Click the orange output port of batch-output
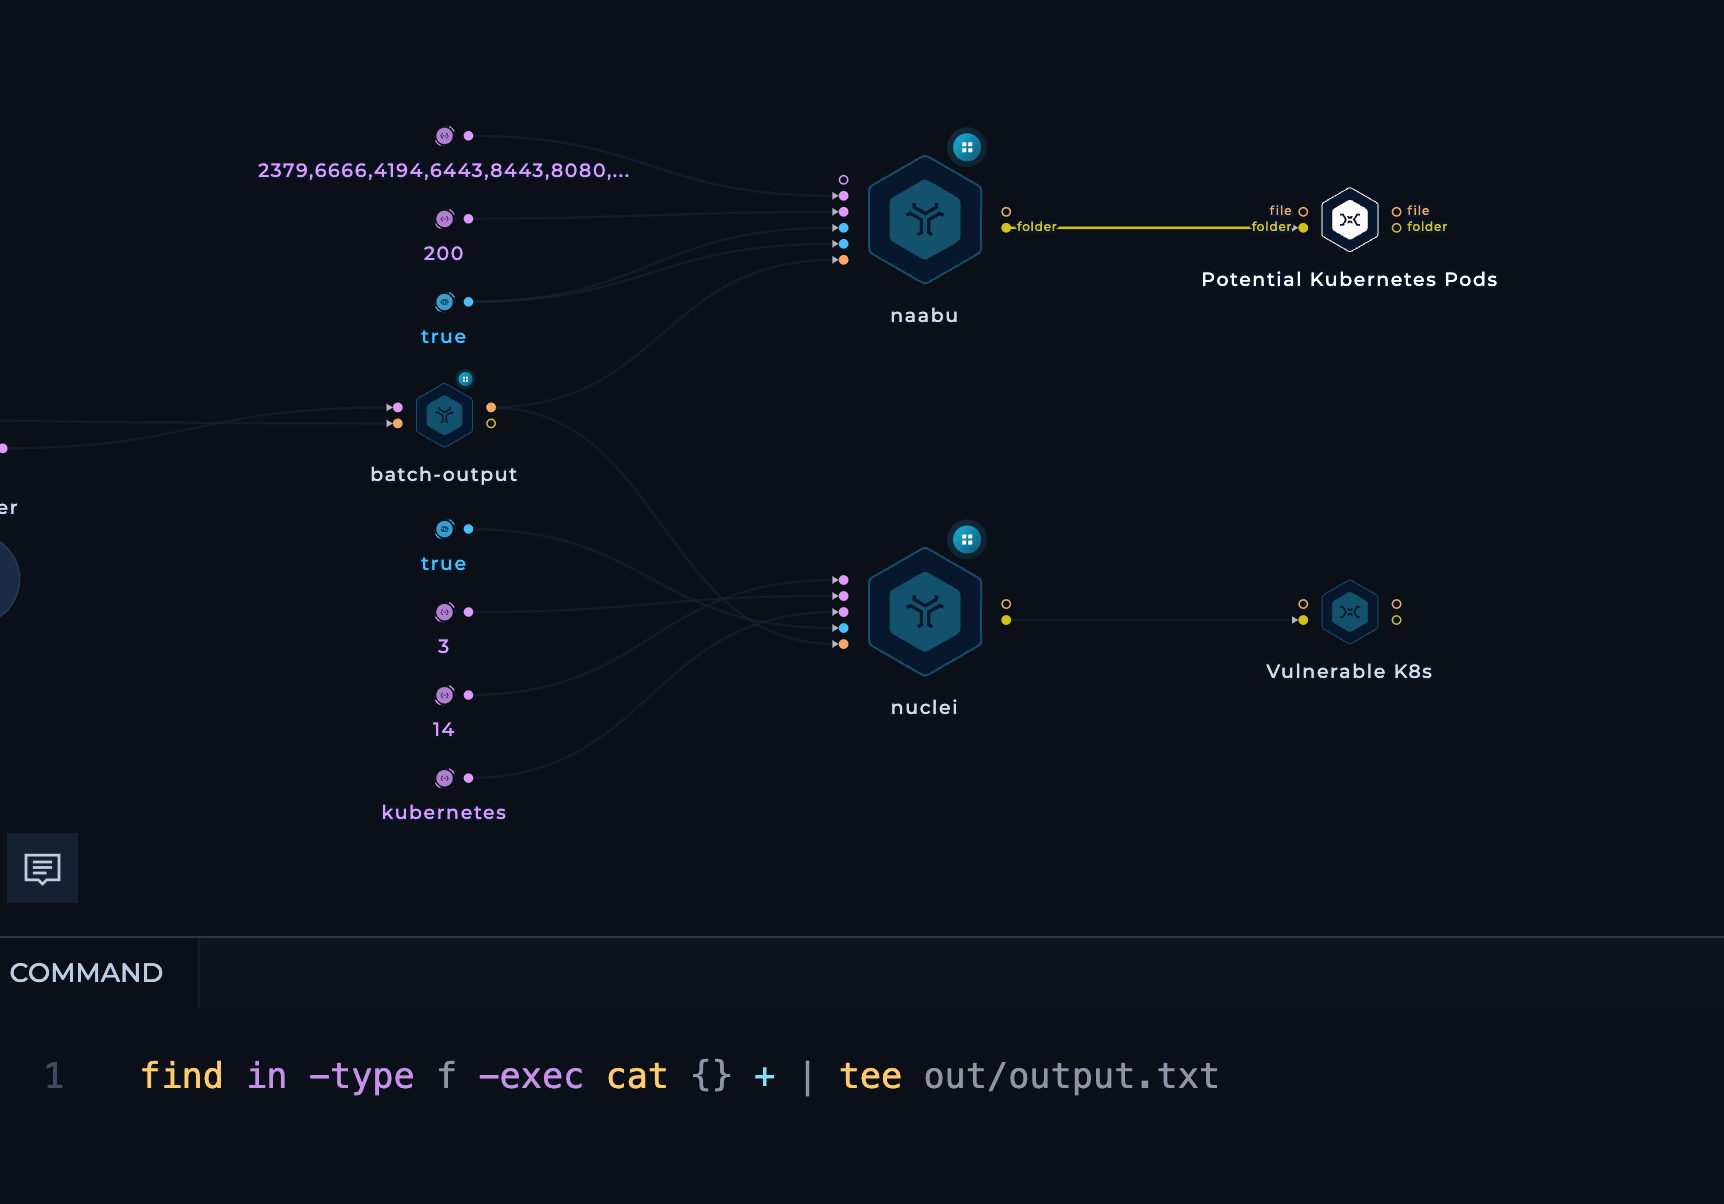 click(x=491, y=407)
